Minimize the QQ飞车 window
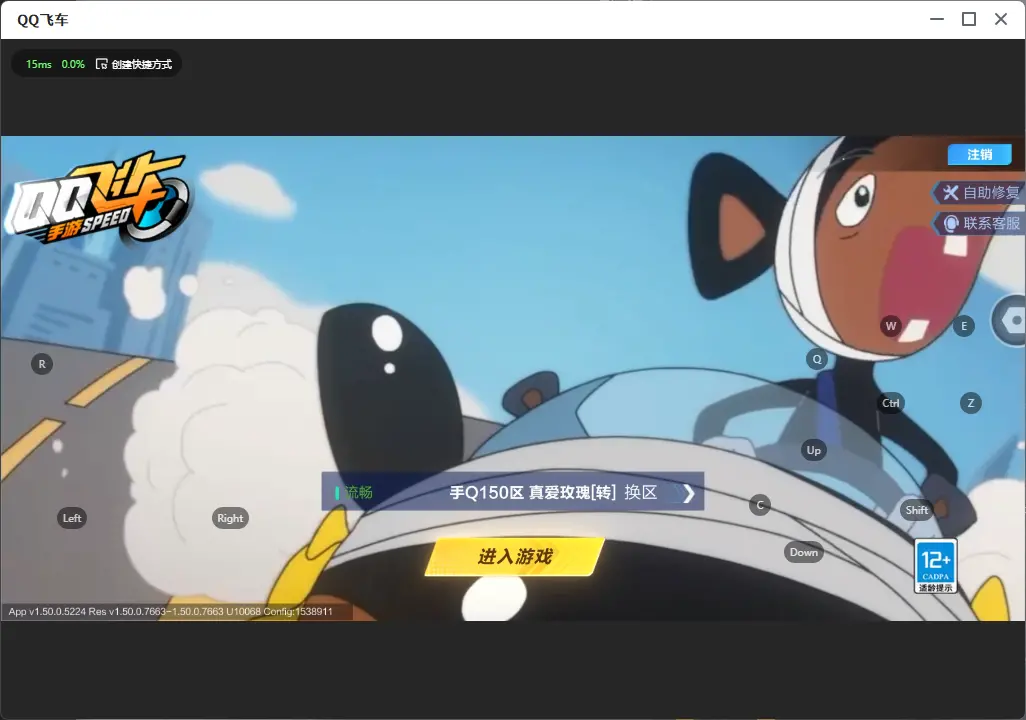The image size is (1026, 720). coord(937,20)
